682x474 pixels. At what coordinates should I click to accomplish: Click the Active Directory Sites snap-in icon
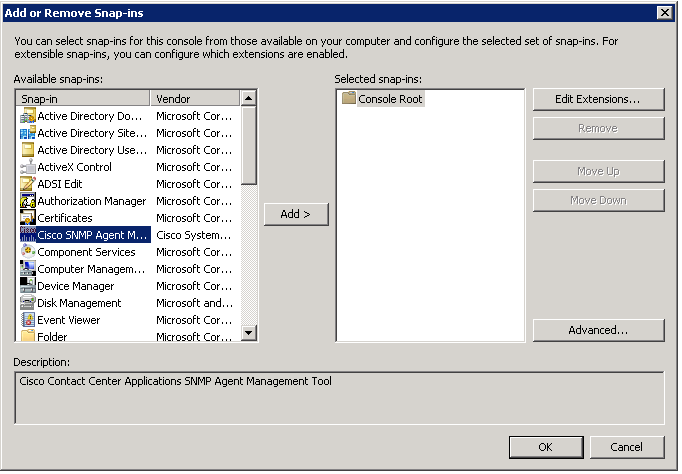28,133
